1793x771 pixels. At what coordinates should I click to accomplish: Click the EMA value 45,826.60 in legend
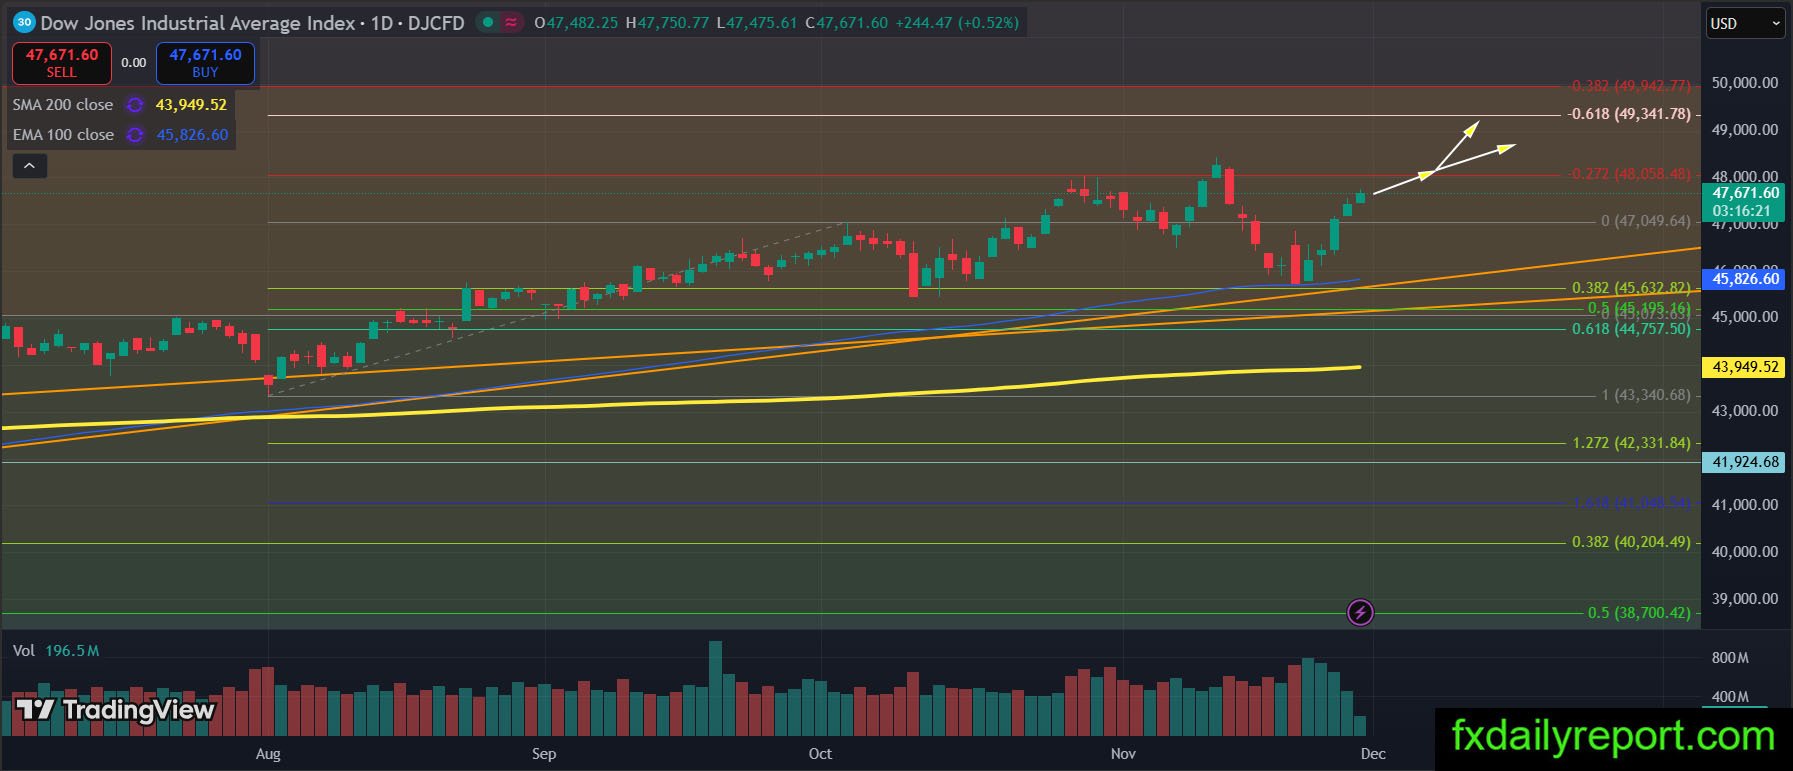tap(192, 134)
